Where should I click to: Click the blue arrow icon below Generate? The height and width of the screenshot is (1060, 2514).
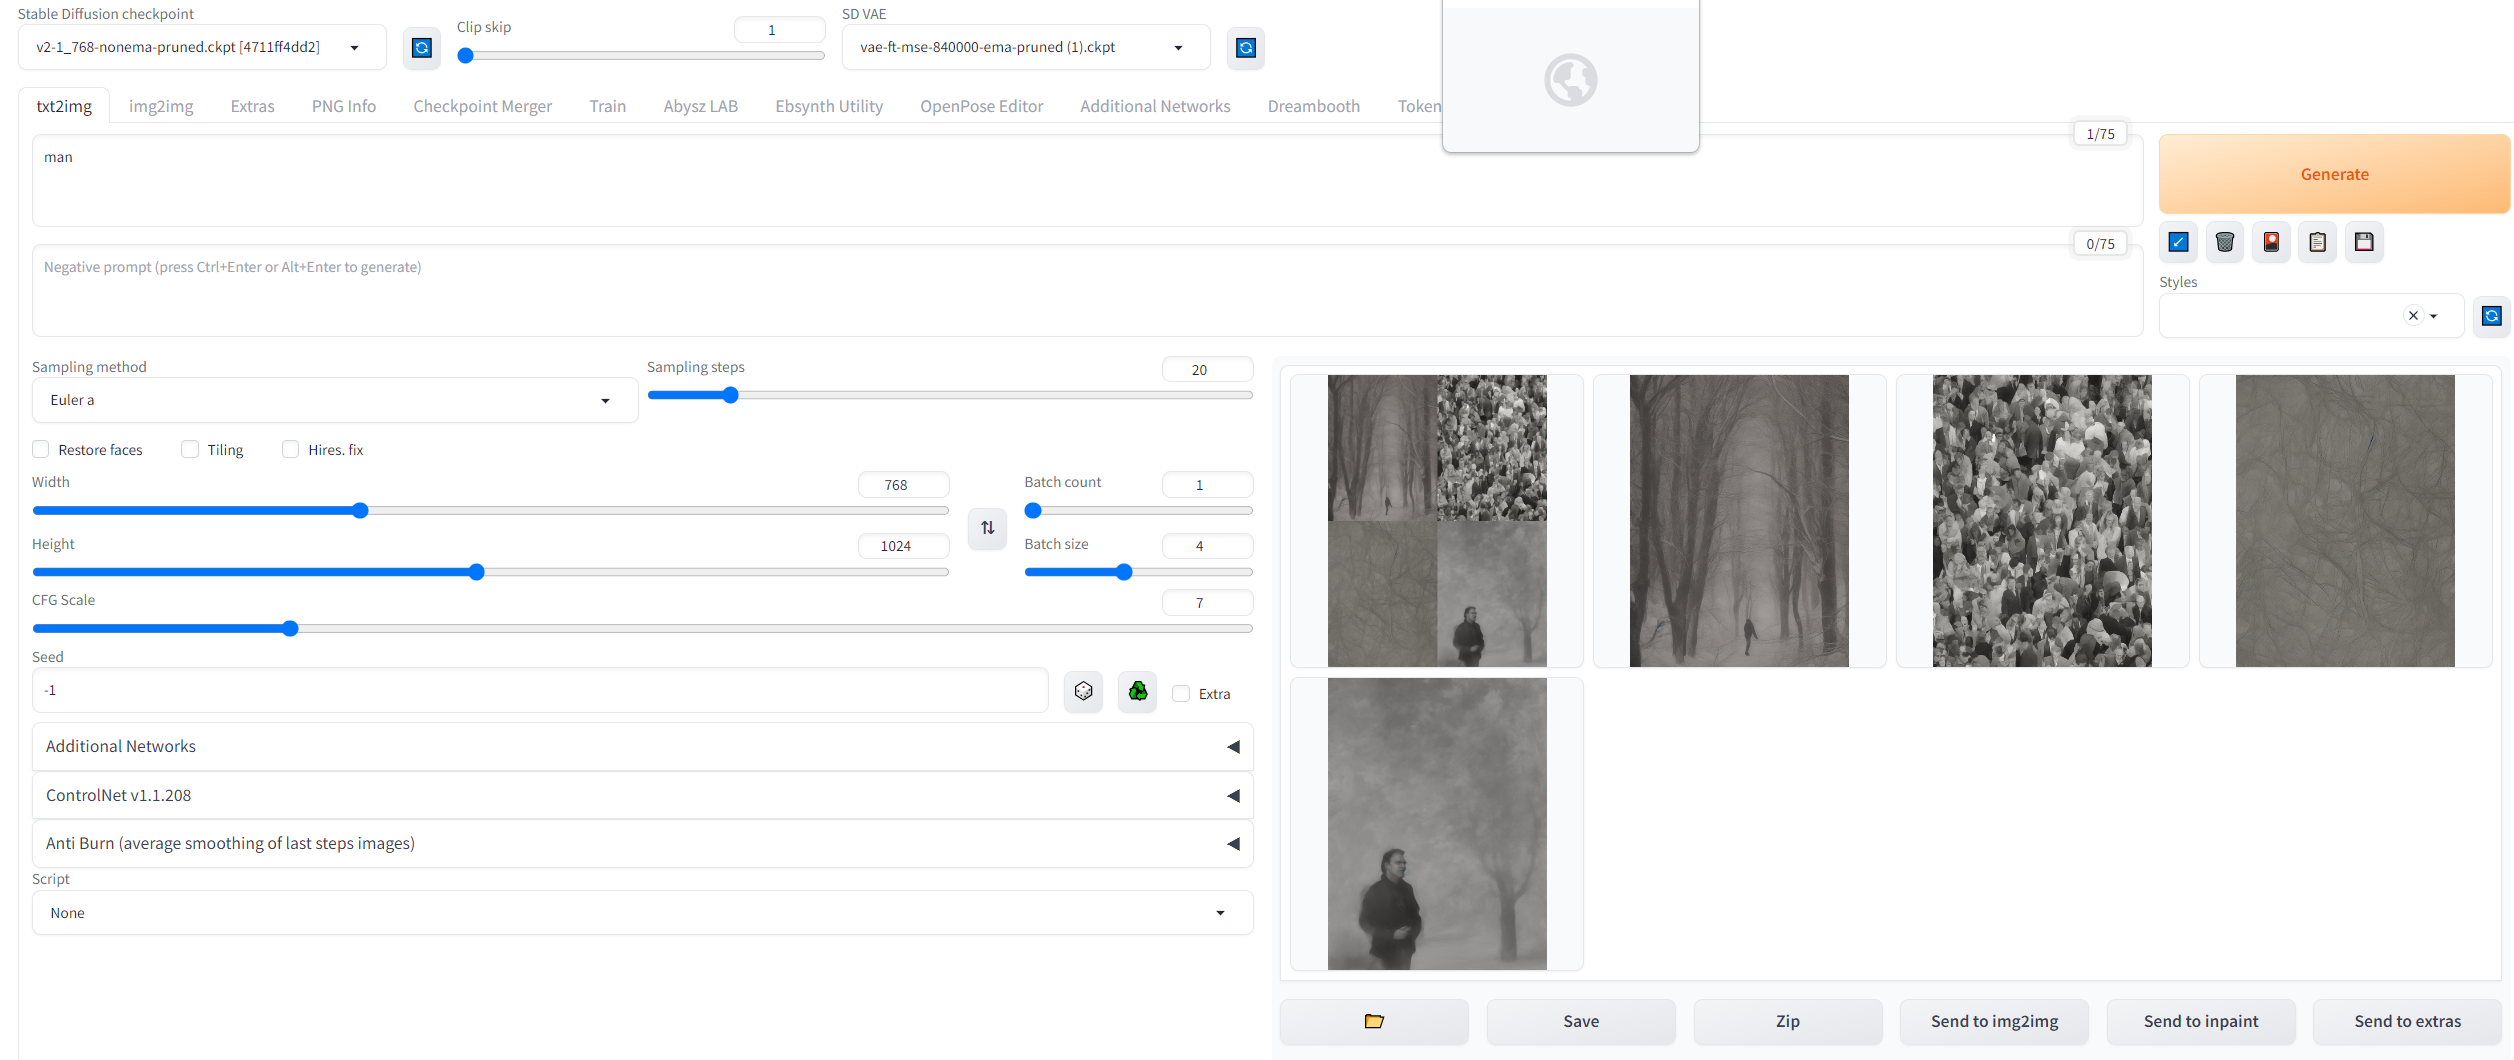[x=2178, y=242]
